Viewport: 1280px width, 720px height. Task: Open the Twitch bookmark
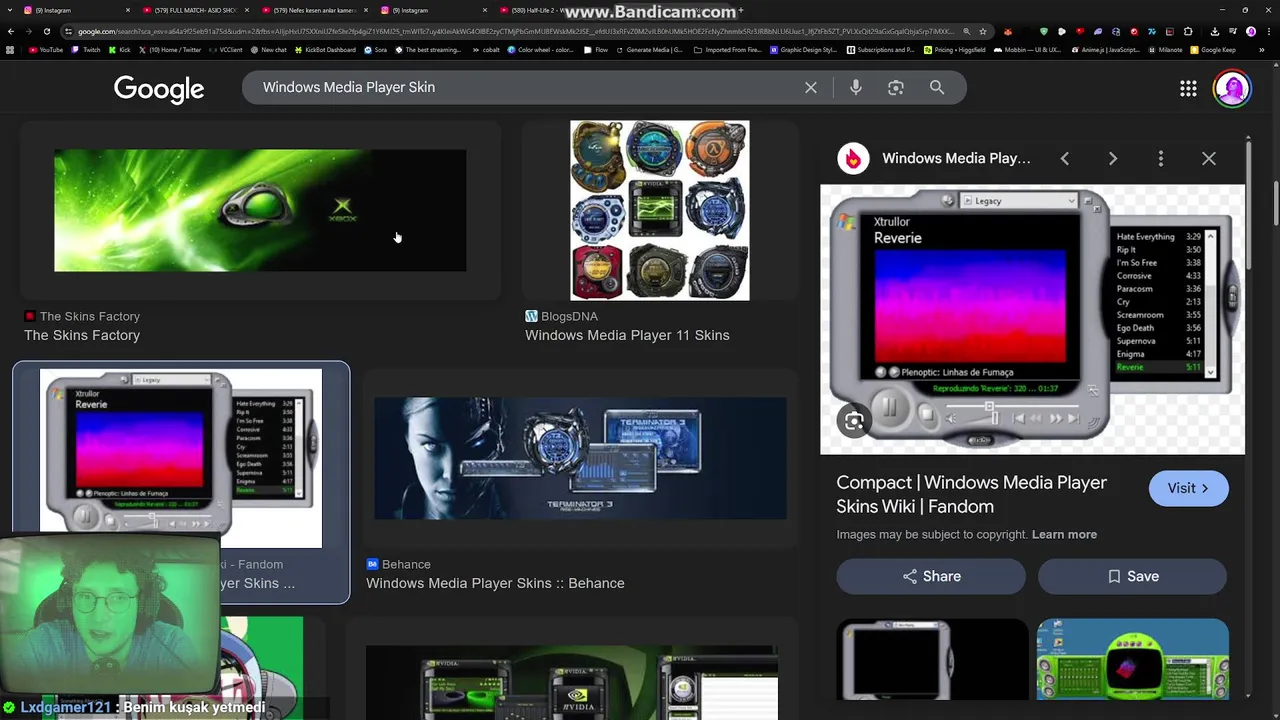86,49
